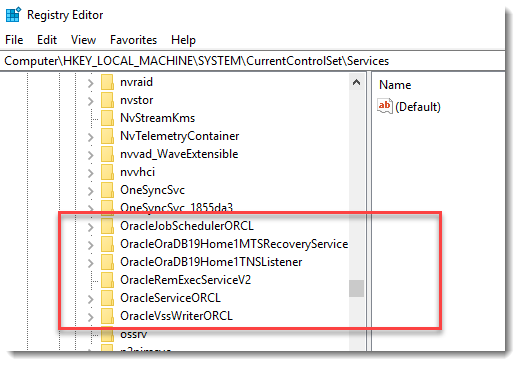Expand the OracleOraDB19Home1MTSRecoveryService key
The width and height of the screenshot is (520, 366).
tap(91, 245)
